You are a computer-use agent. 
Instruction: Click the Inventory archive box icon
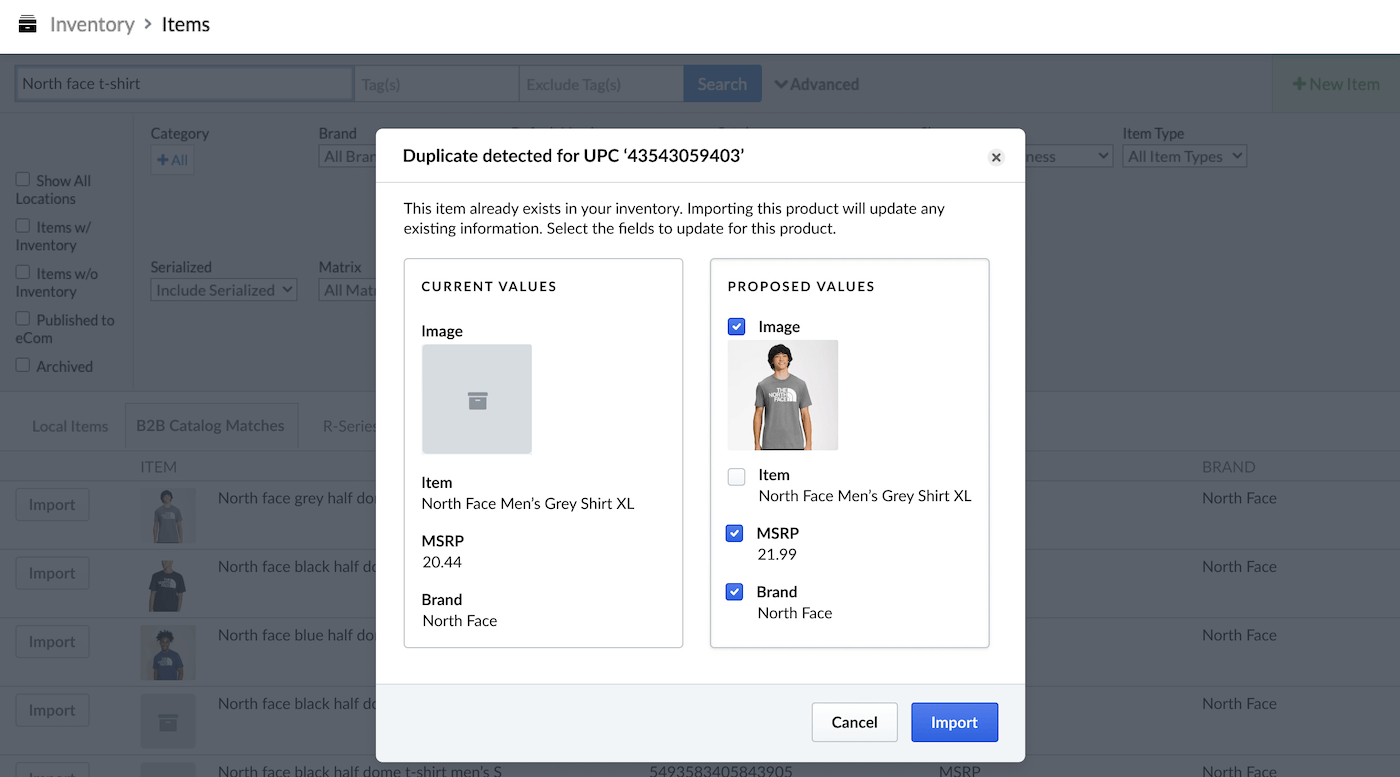[27, 24]
